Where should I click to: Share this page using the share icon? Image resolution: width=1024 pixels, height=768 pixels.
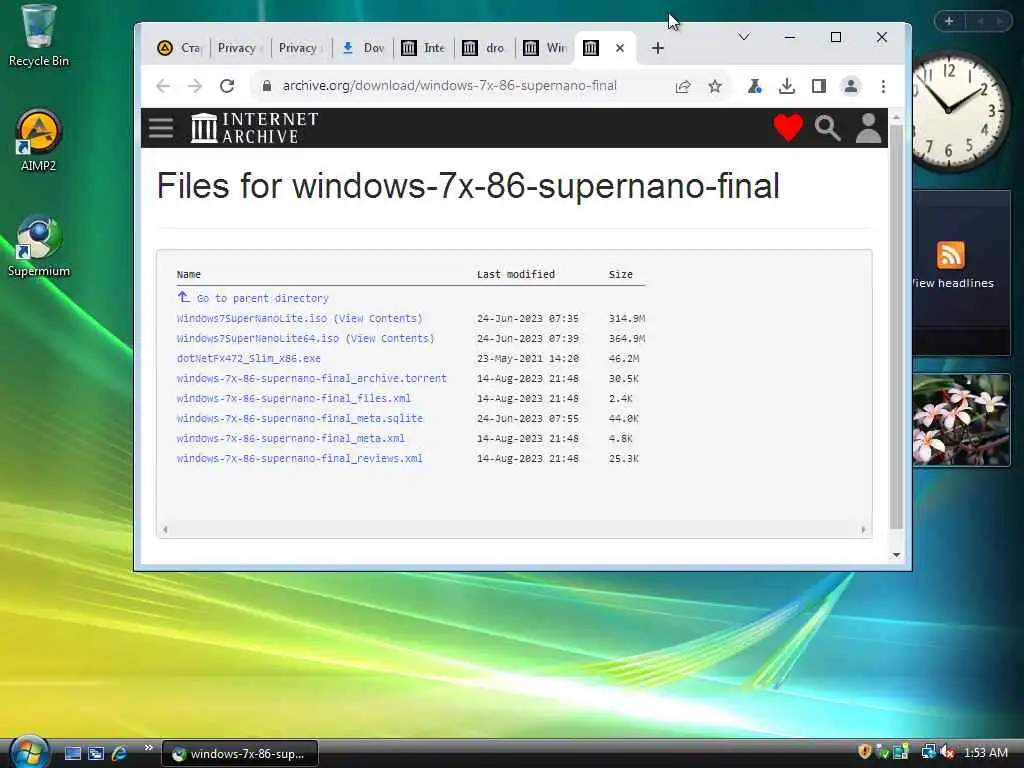pos(683,86)
